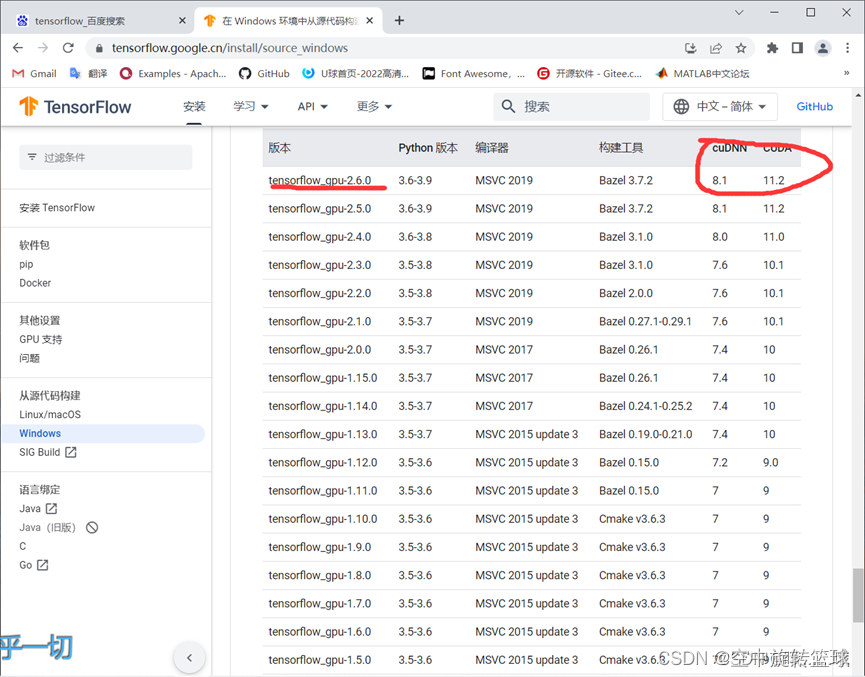
Task: Open the 问题 sidebar link
Action: (x=29, y=358)
